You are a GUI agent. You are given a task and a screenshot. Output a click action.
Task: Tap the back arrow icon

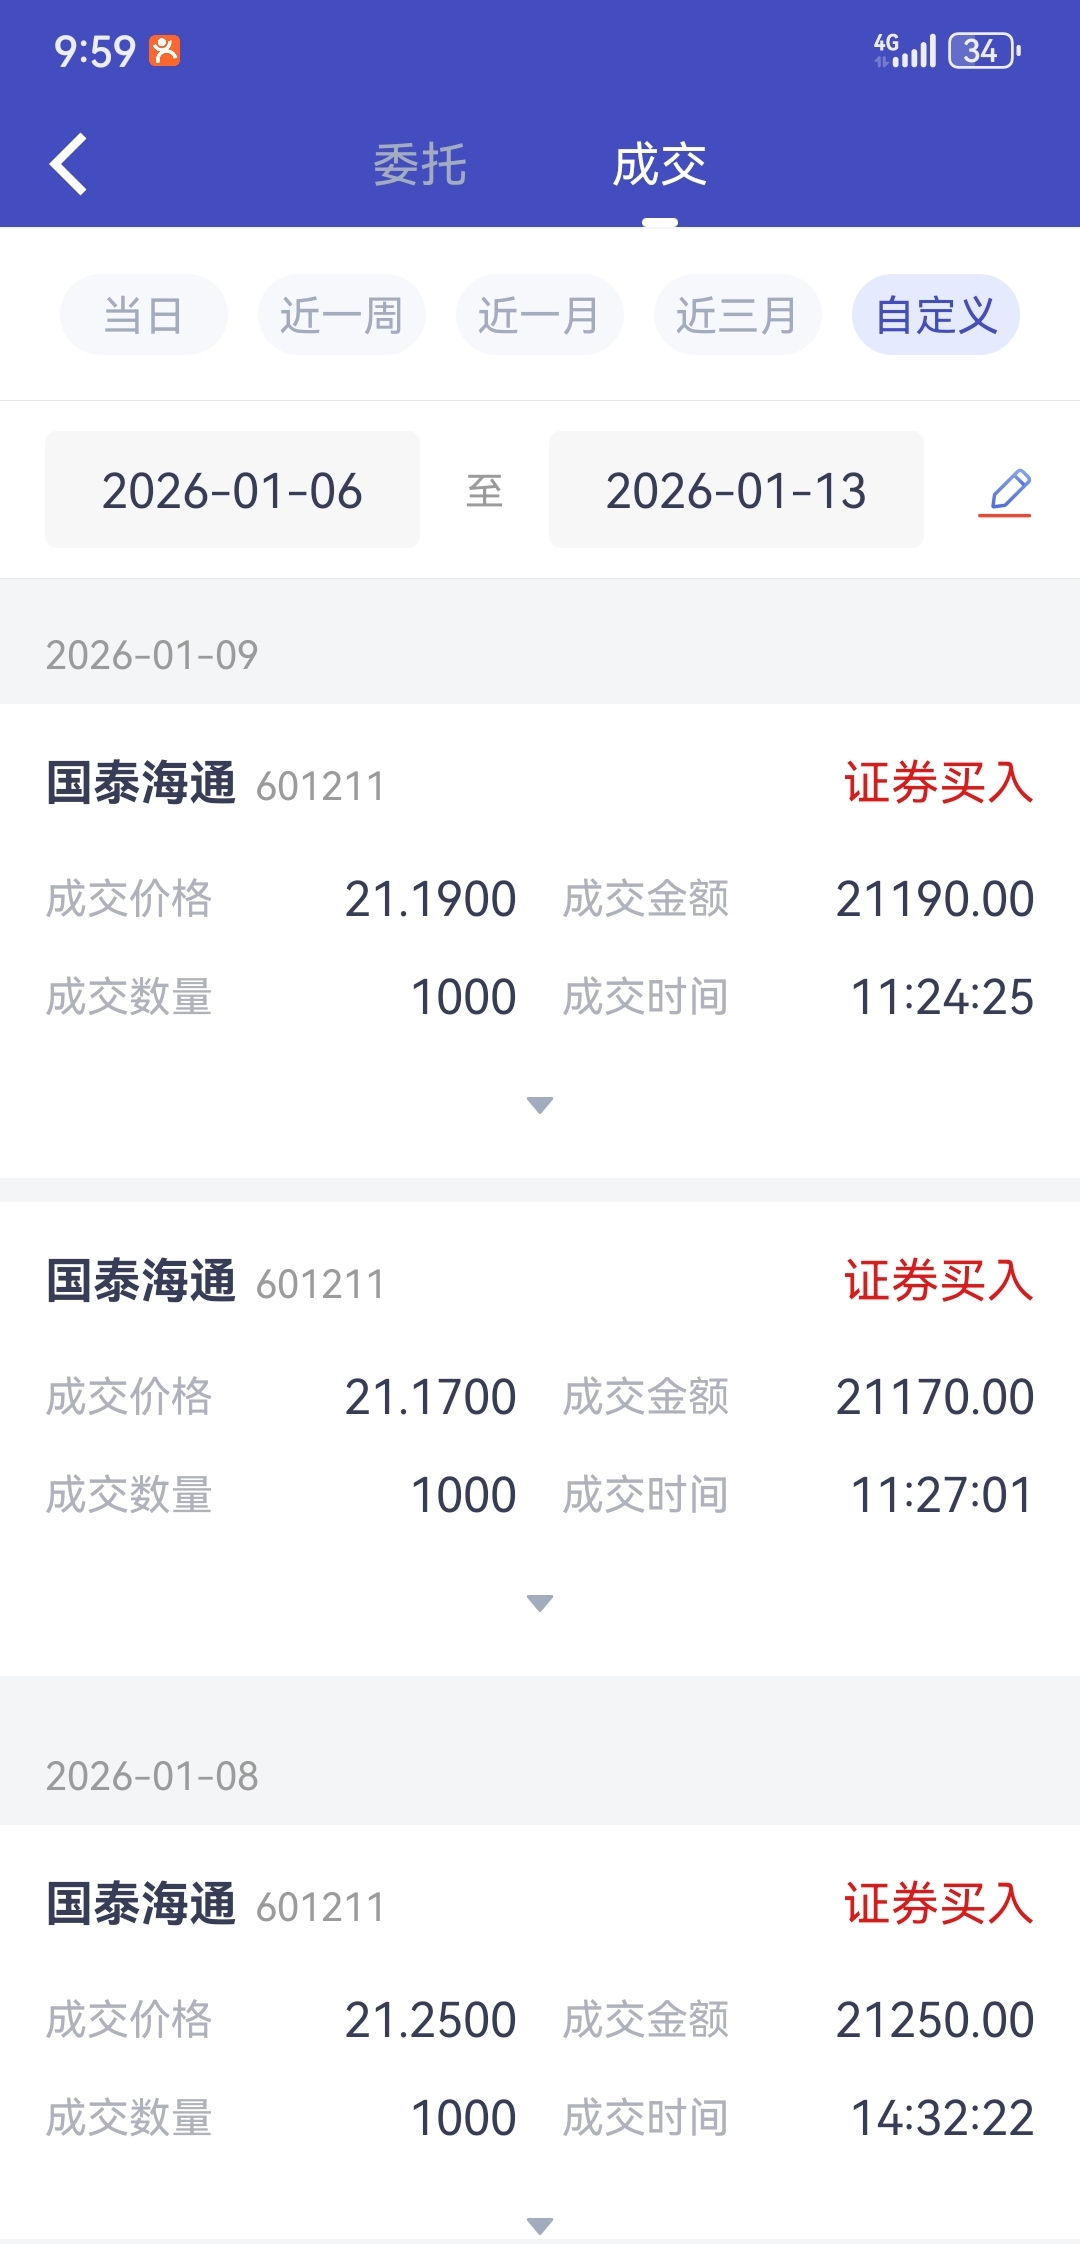tap(68, 164)
